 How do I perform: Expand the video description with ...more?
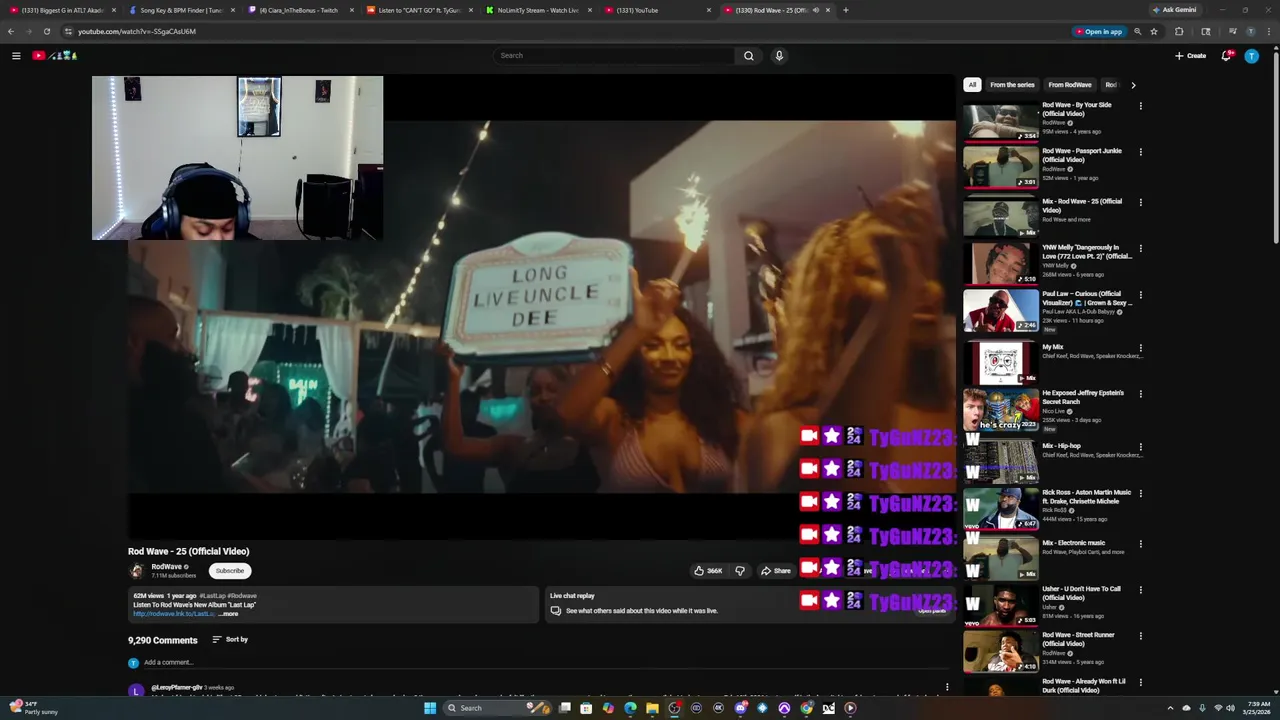(x=229, y=614)
